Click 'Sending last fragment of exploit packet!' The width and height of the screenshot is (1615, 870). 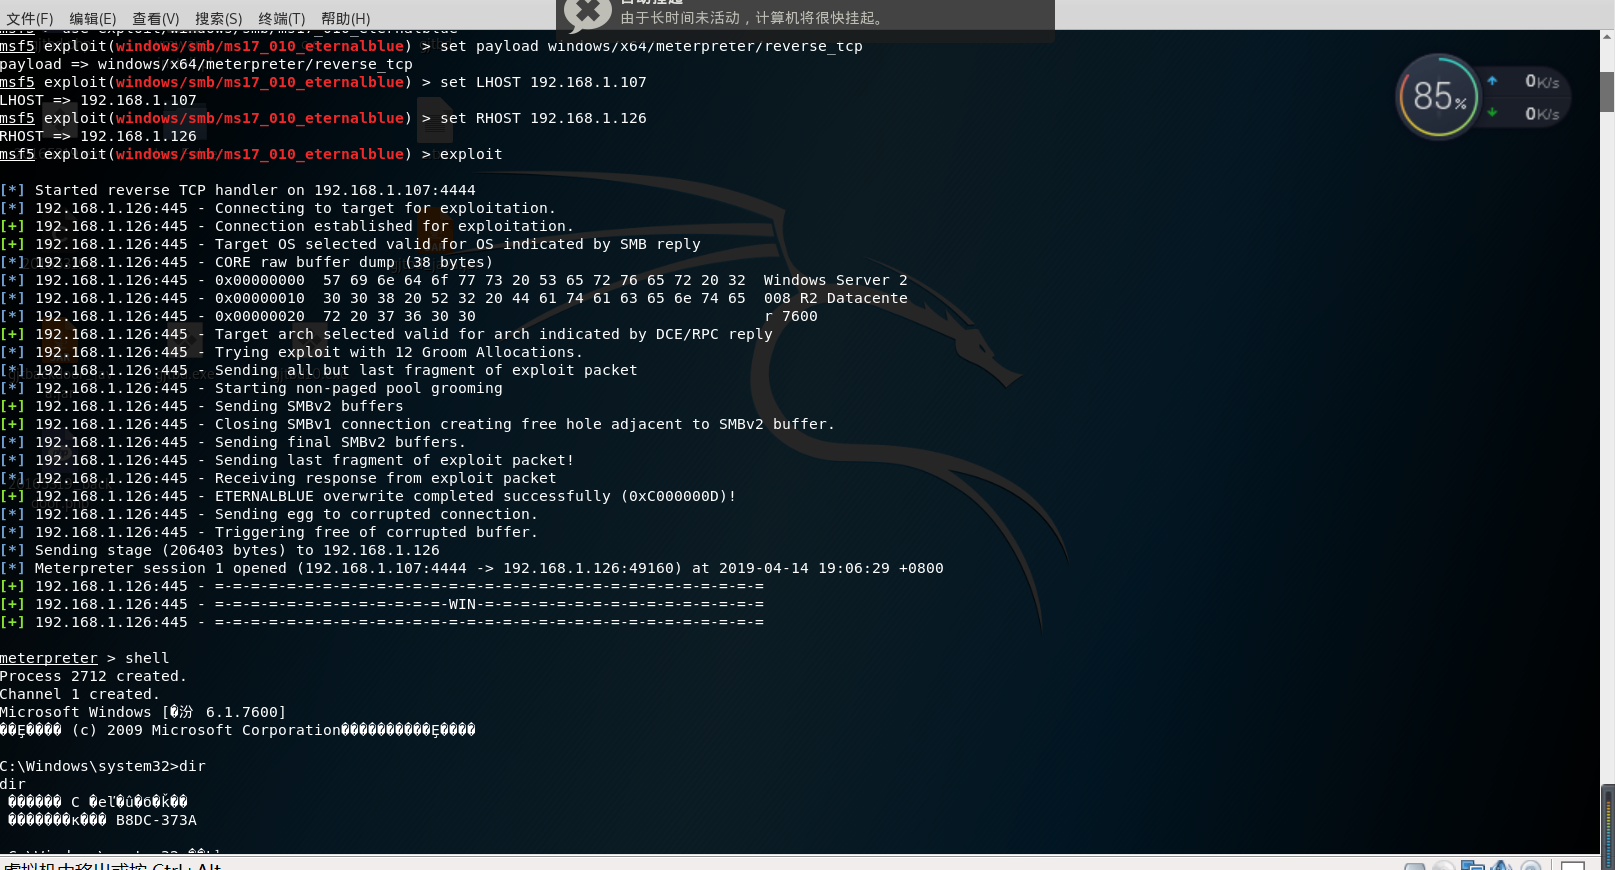click(394, 460)
